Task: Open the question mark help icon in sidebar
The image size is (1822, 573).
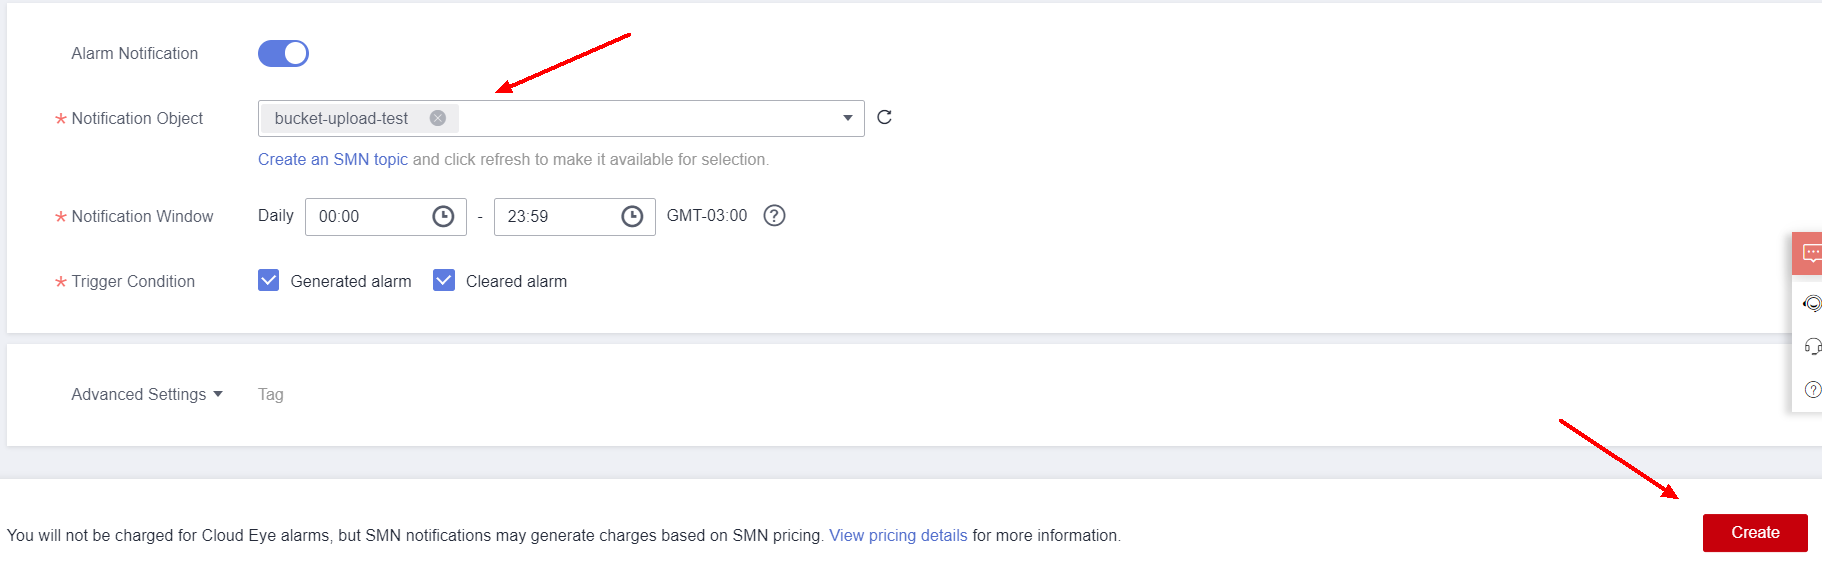Action: (x=1812, y=390)
